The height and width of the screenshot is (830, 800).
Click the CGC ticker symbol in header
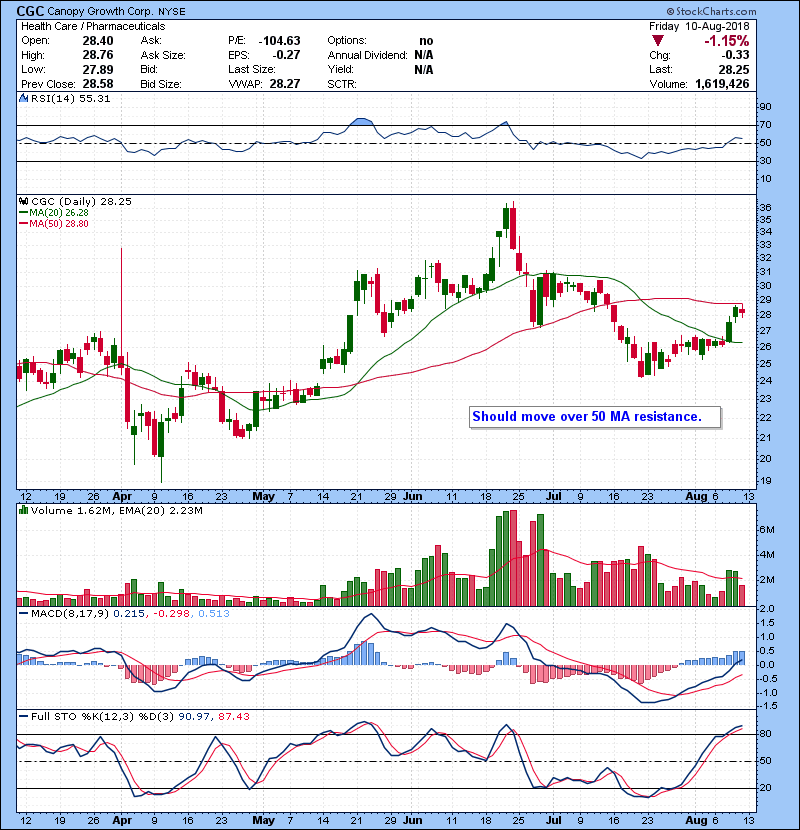(30, 11)
